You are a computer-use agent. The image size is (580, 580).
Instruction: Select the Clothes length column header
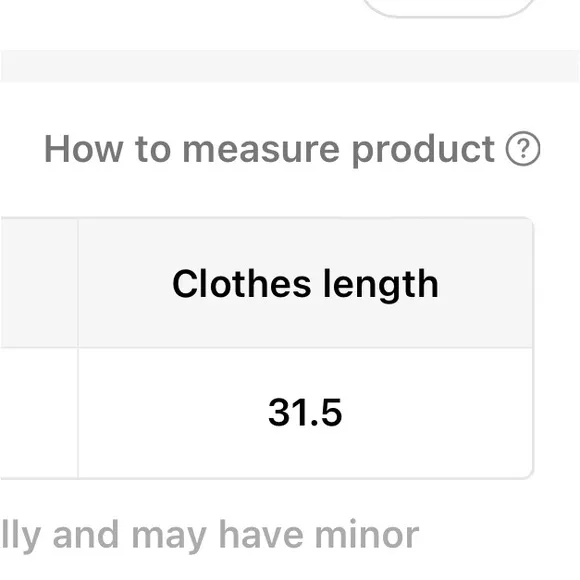tap(306, 283)
